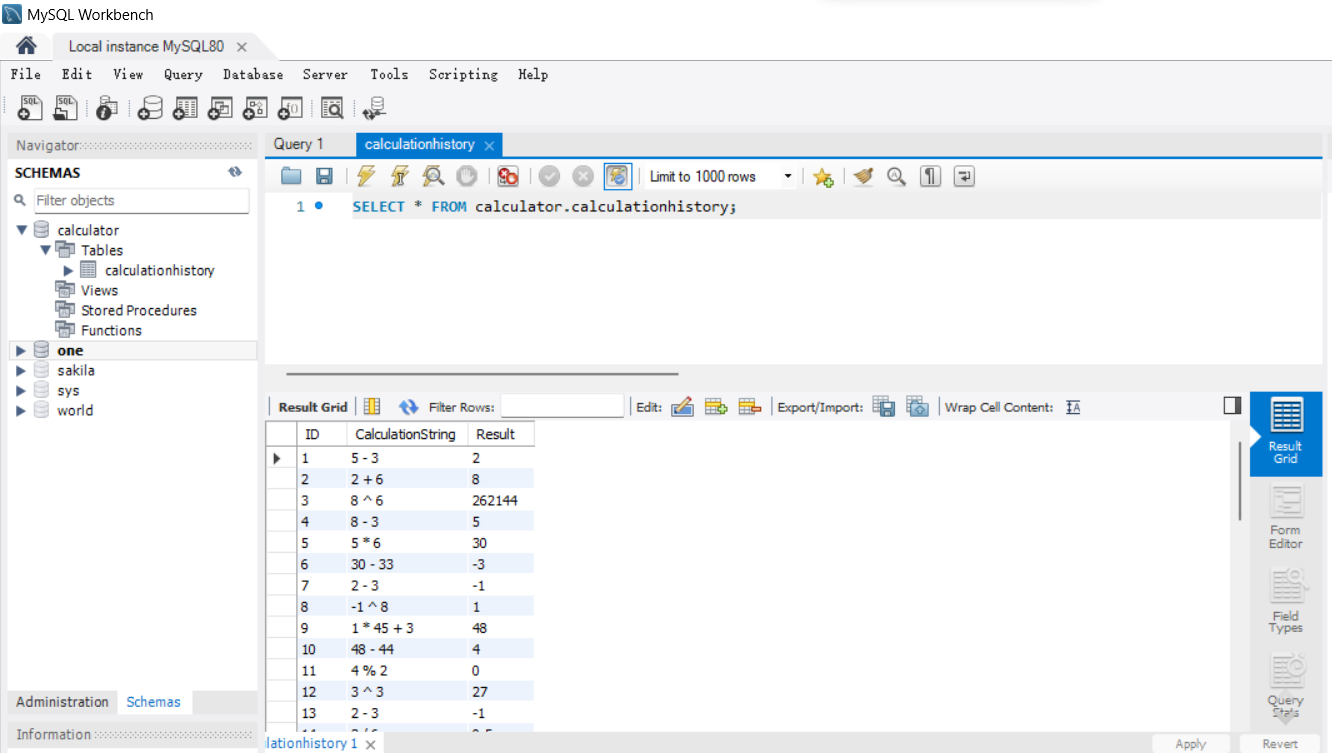Execute the SQL script with lightning icon

[365, 177]
